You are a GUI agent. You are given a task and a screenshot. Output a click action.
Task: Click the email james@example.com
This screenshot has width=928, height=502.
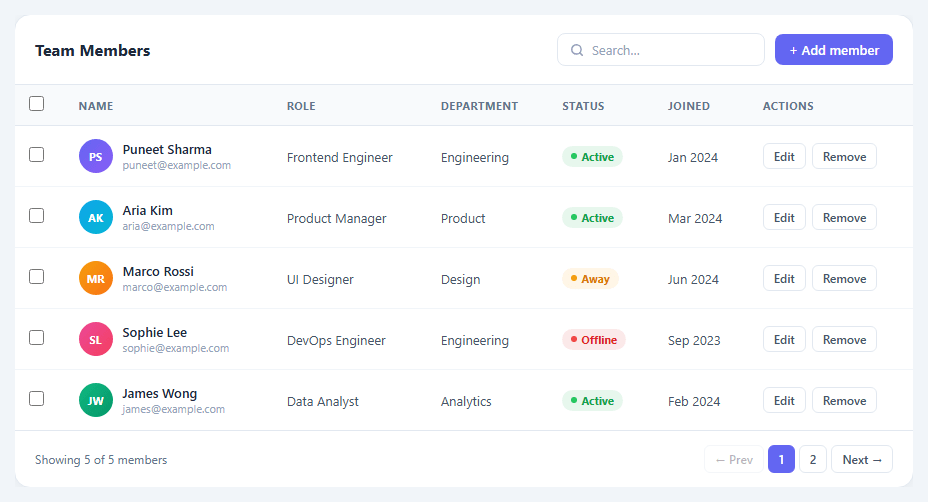(173, 409)
